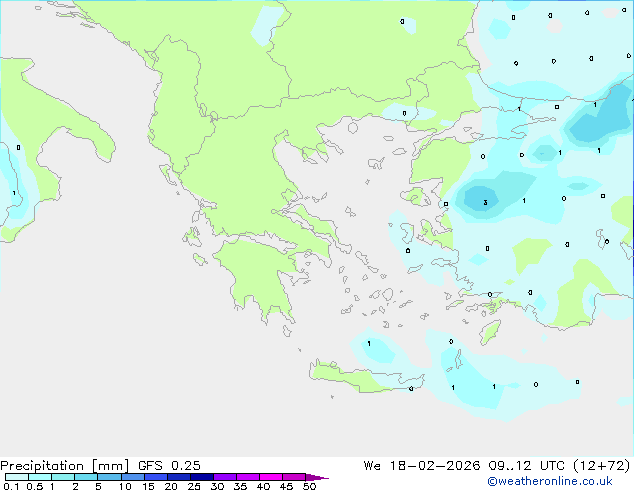Pick the 15–20 mm legend swatch
The width and height of the screenshot is (634, 490).
tap(156, 477)
